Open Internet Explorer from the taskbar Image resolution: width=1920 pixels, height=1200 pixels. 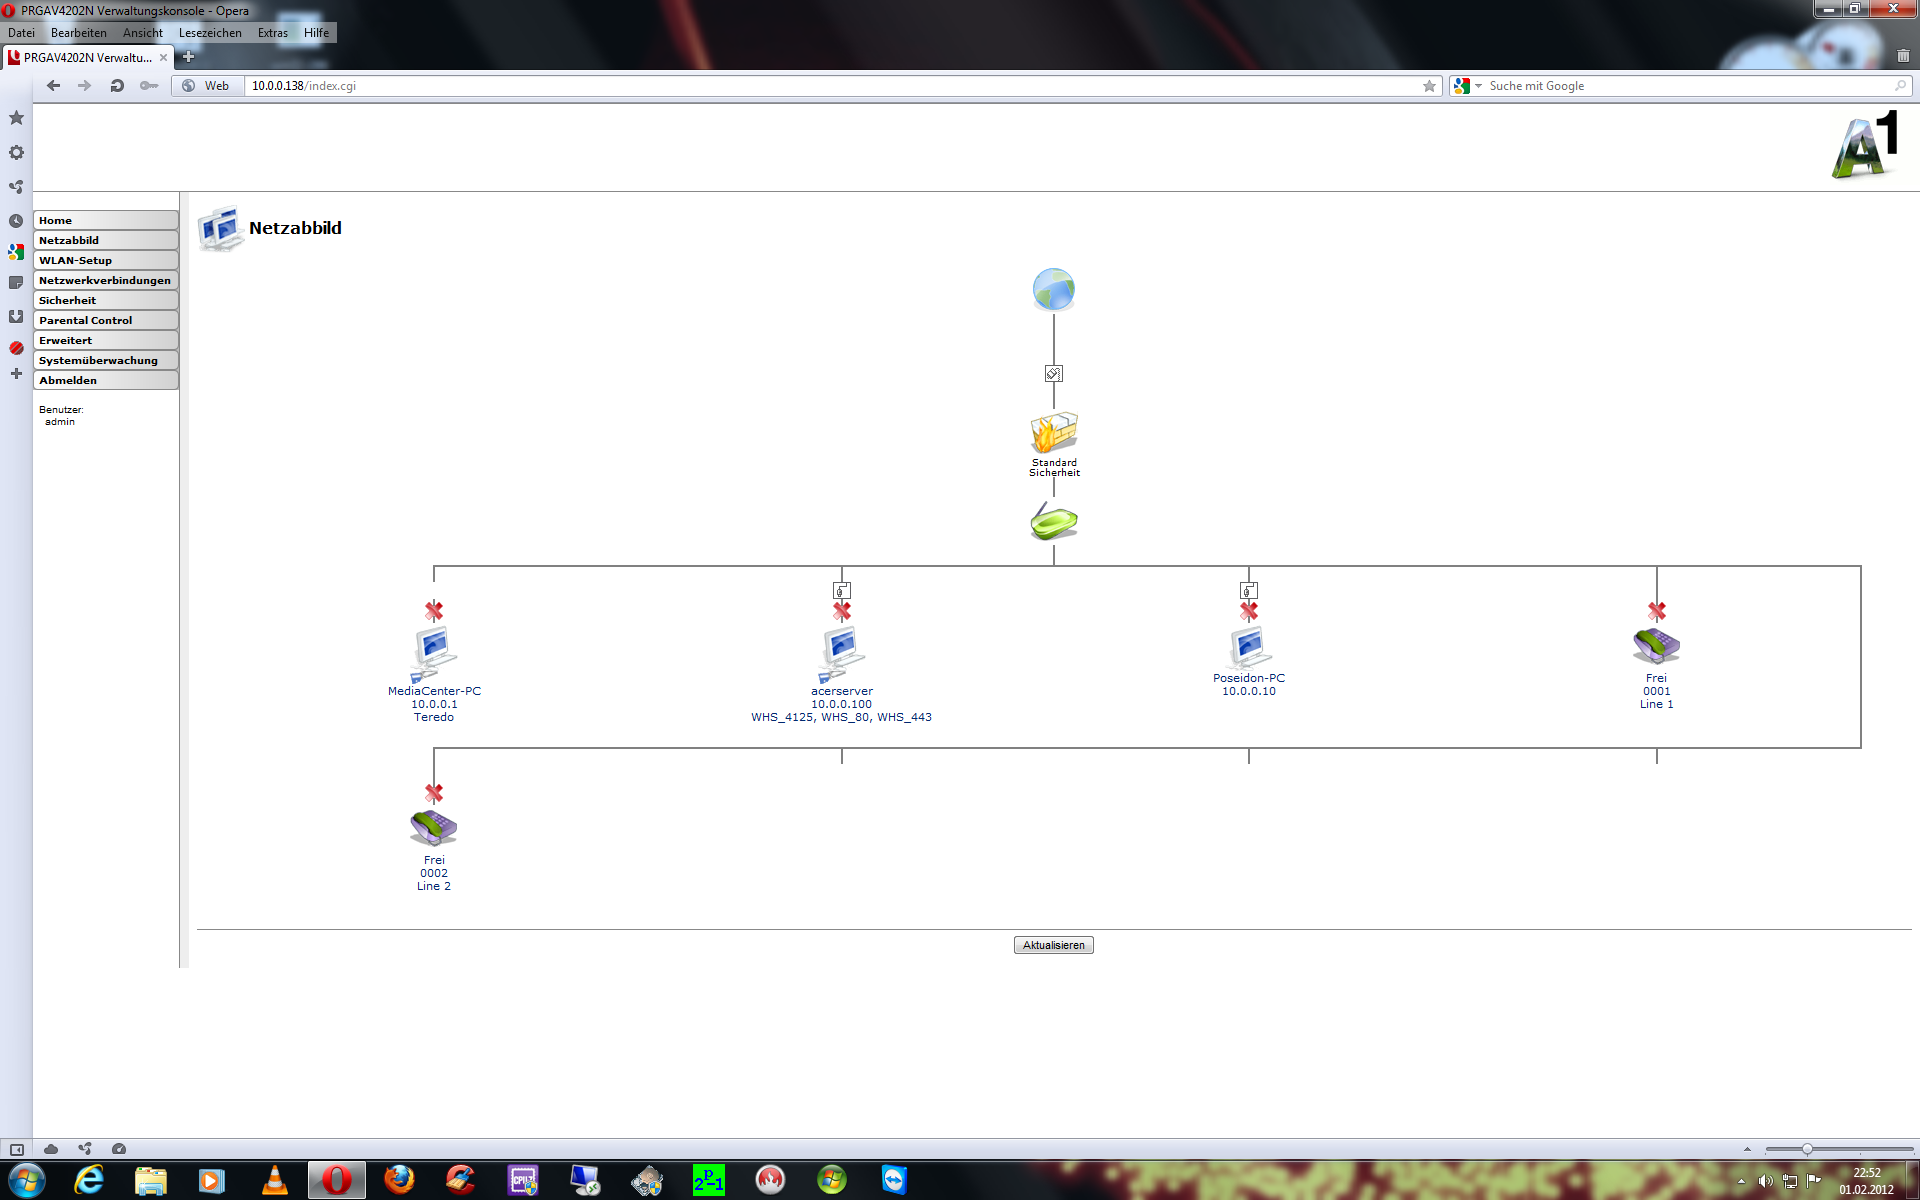(x=89, y=1180)
